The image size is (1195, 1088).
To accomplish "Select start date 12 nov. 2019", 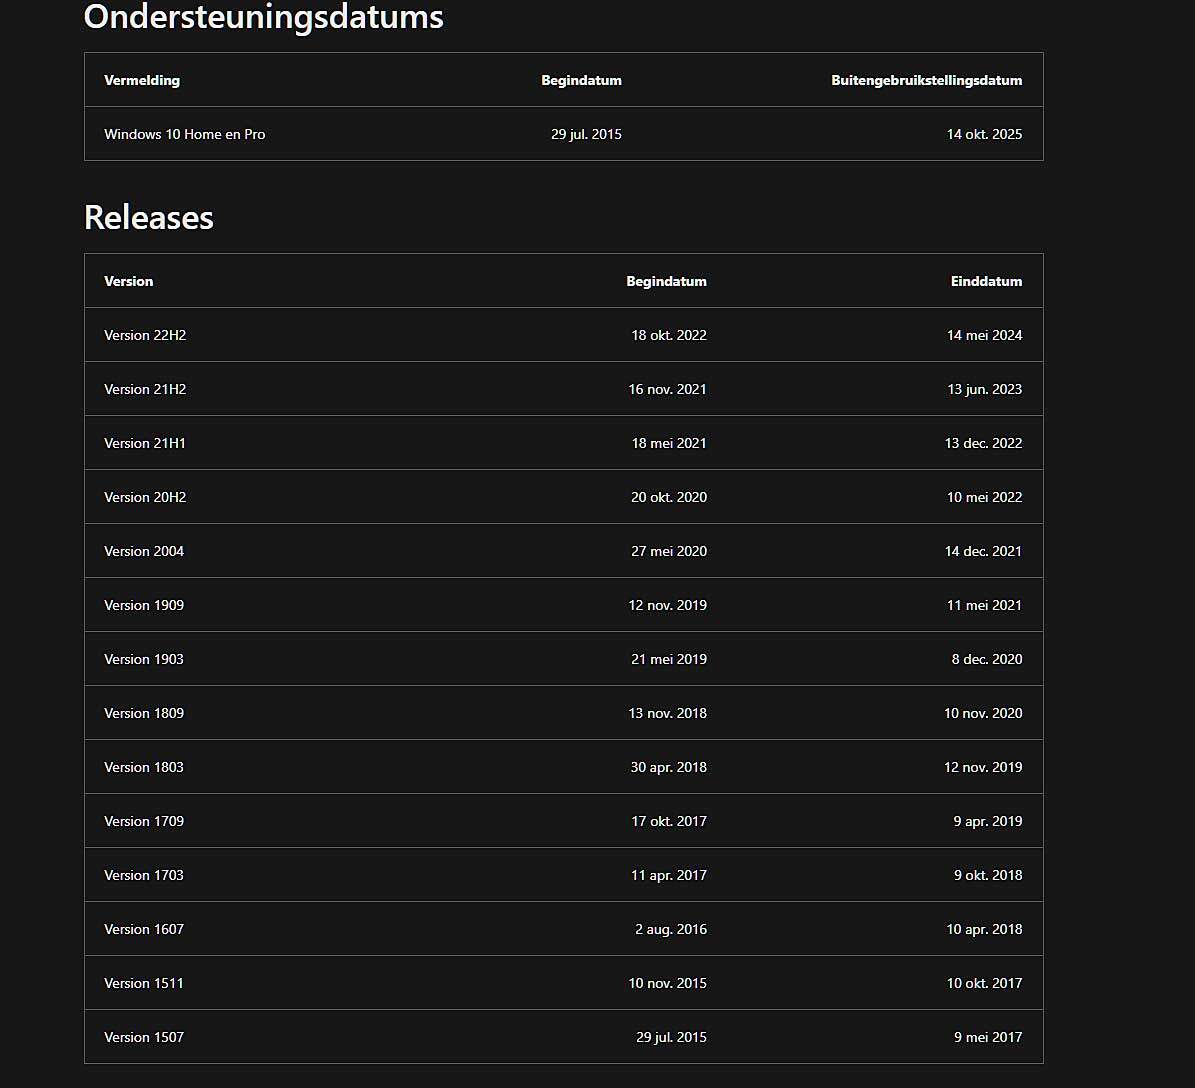I will pos(667,606).
